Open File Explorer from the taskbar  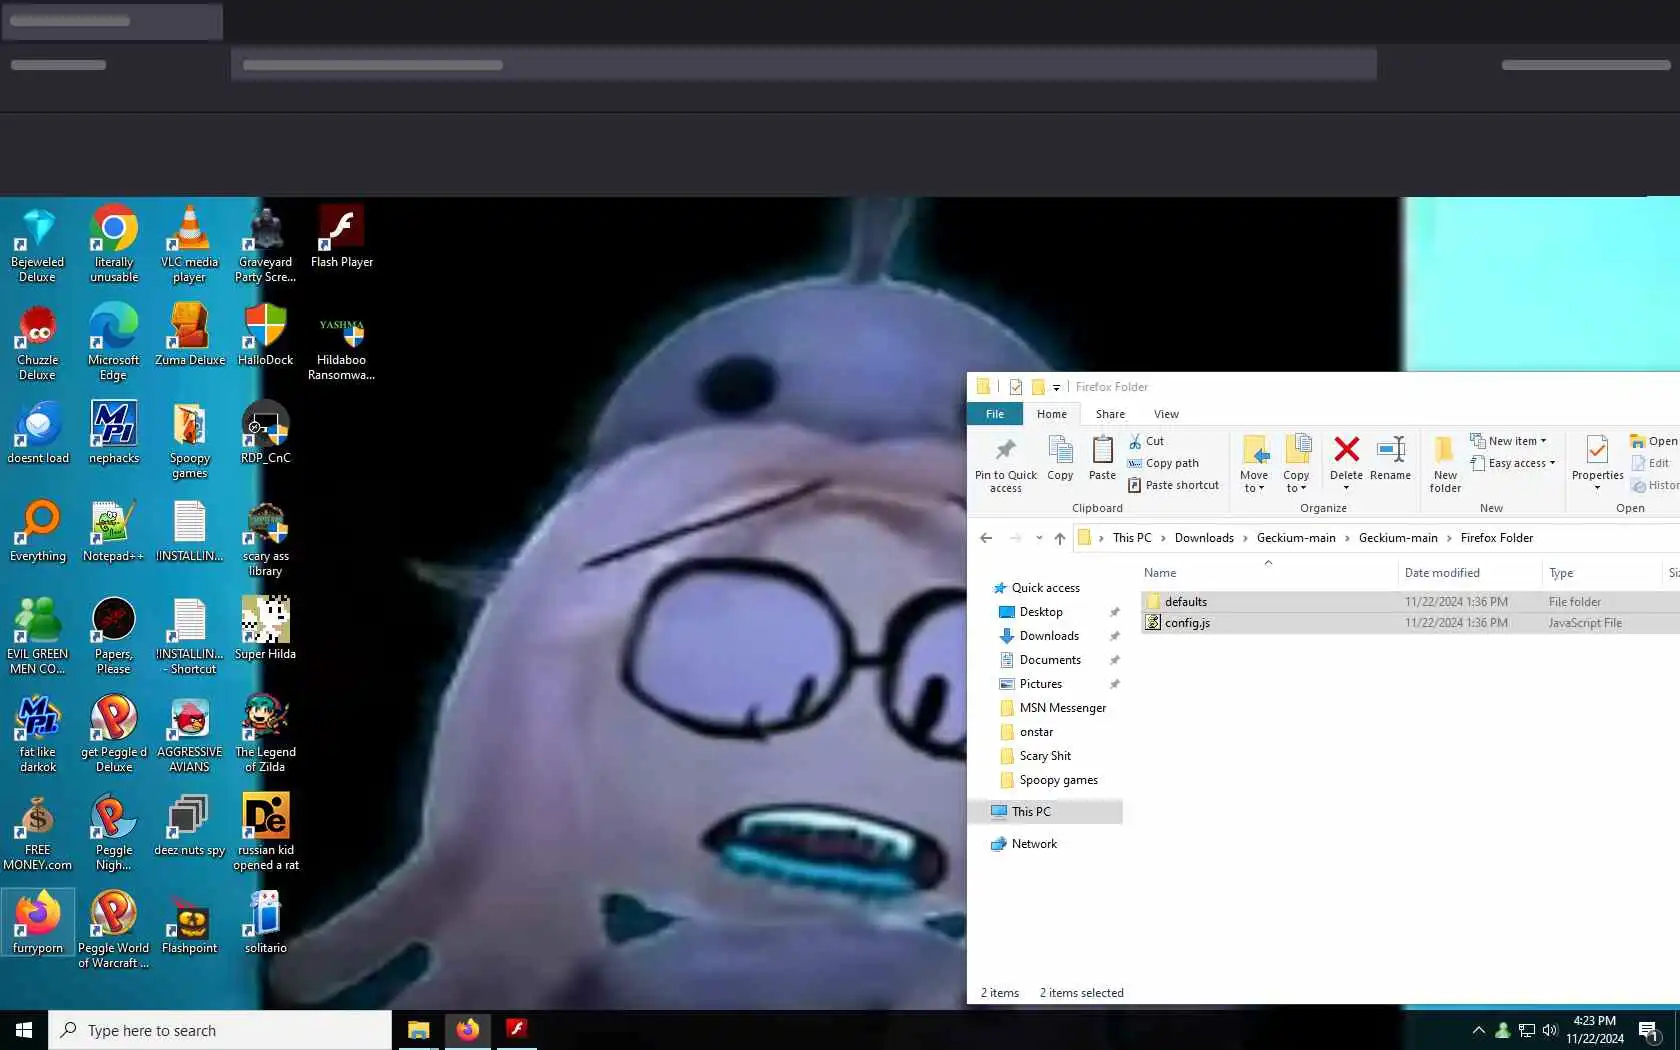[x=418, y=1030]
